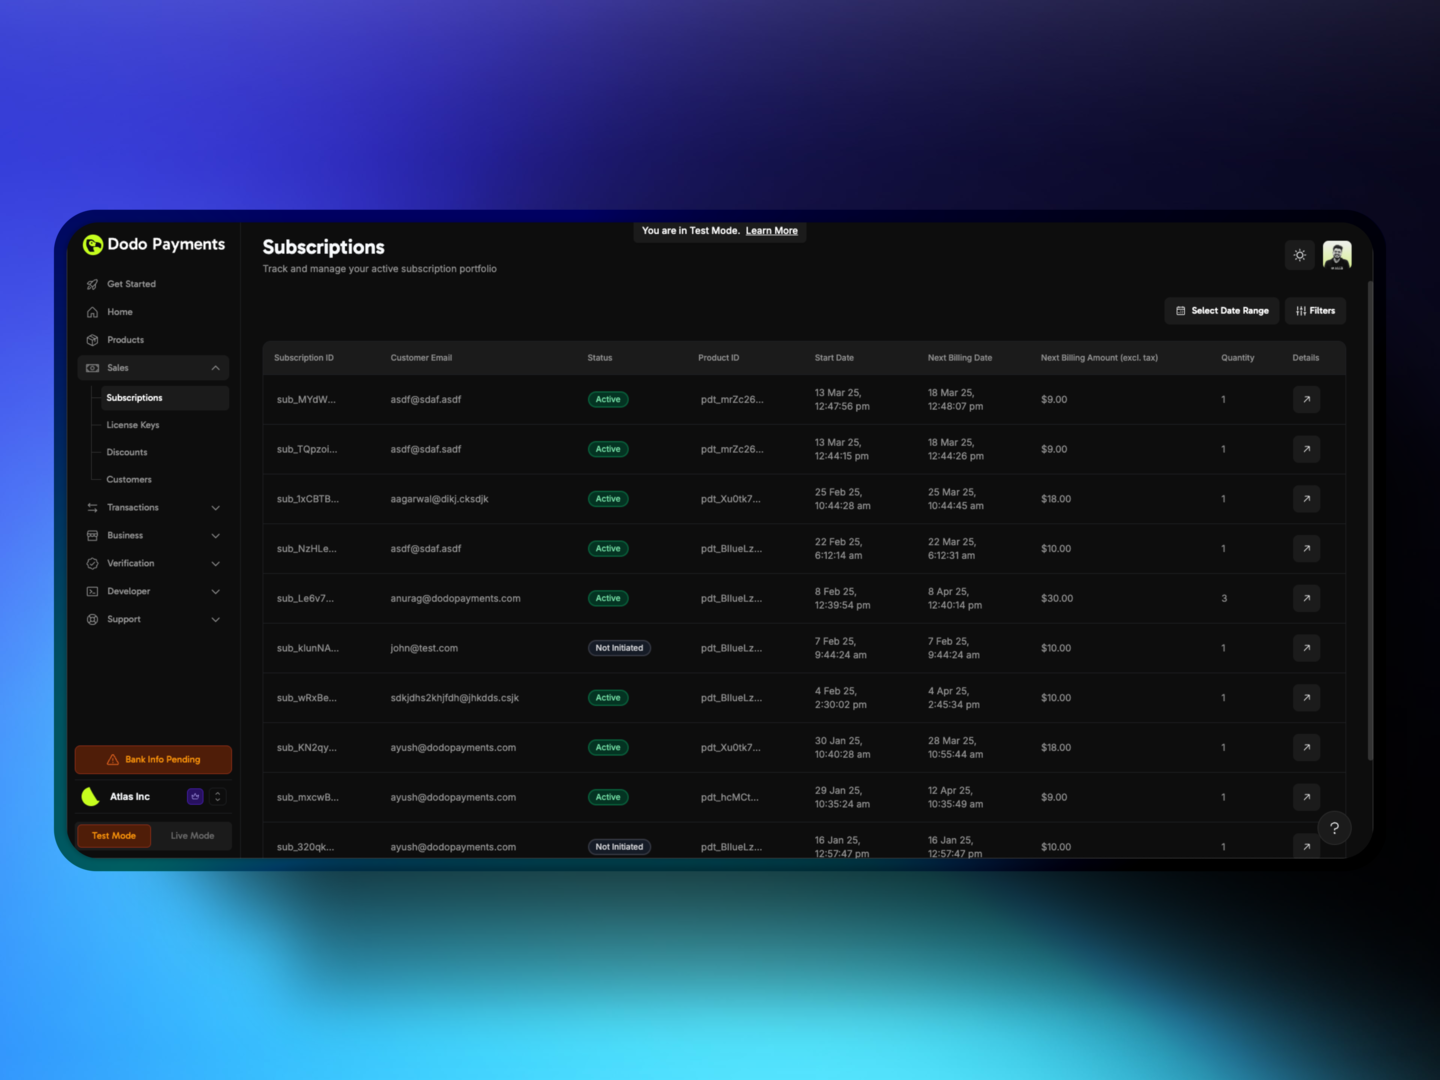
Task: Click the Customer Email column header
Action: [x=421, y=358]
